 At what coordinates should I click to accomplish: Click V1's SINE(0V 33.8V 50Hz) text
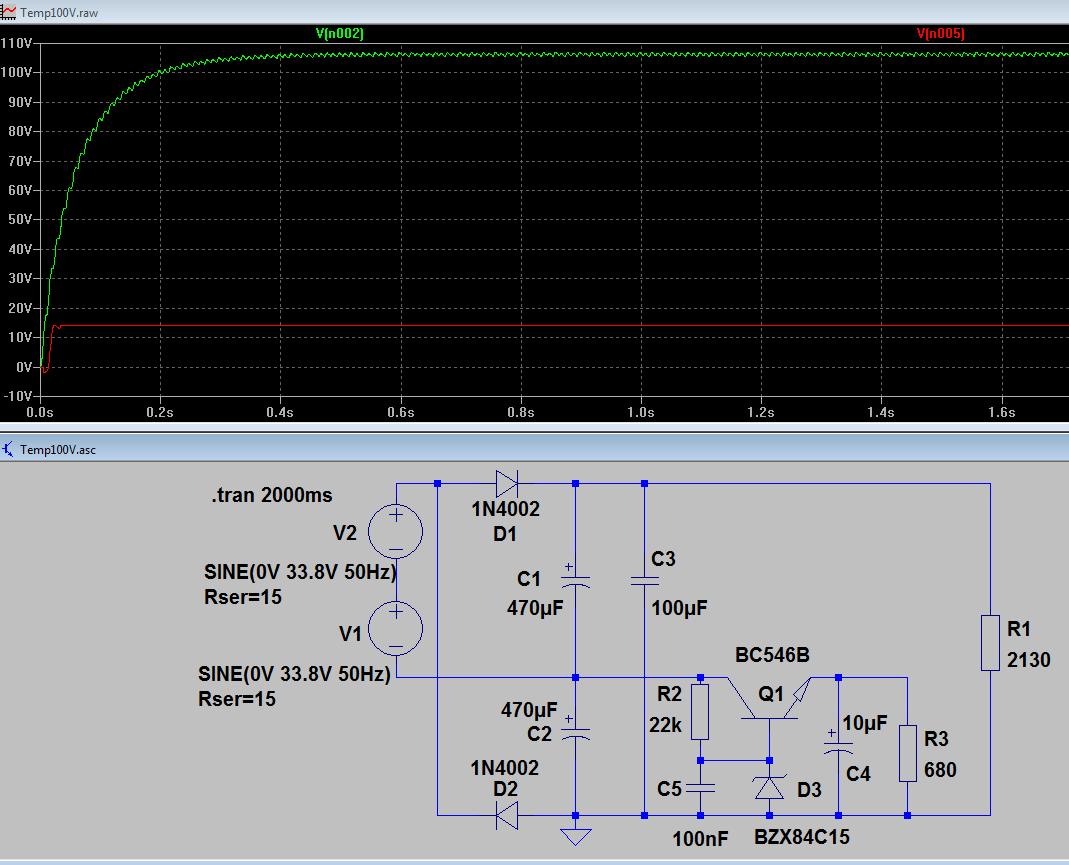pos(295,673)
